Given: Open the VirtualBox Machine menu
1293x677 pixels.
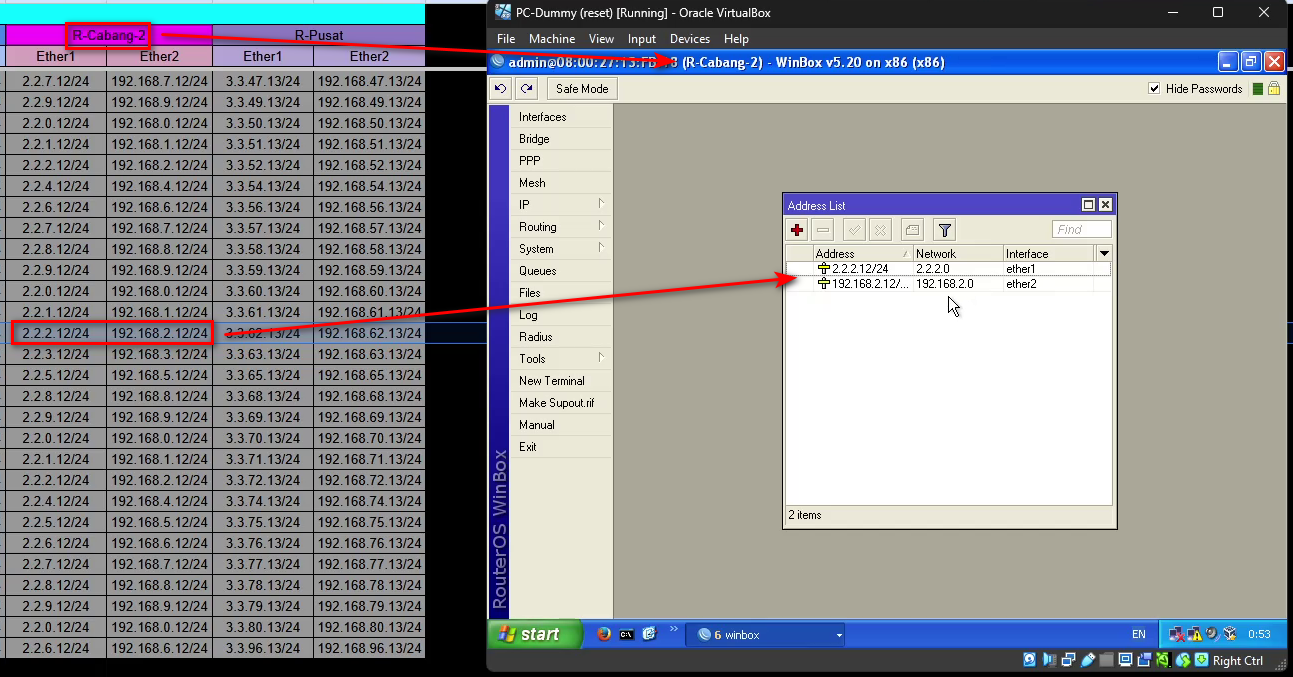Looking at the screenshot, I should 552,39.
